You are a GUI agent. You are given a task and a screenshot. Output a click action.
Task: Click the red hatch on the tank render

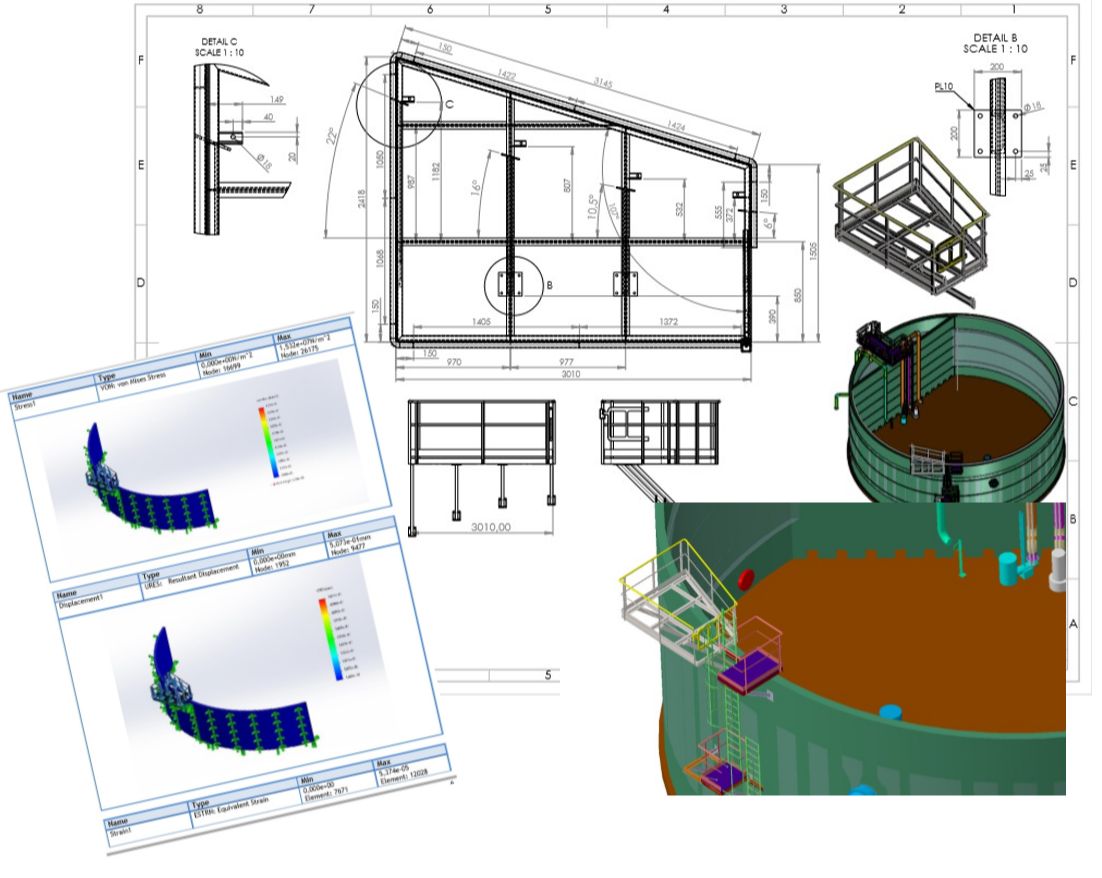(744, 579)
